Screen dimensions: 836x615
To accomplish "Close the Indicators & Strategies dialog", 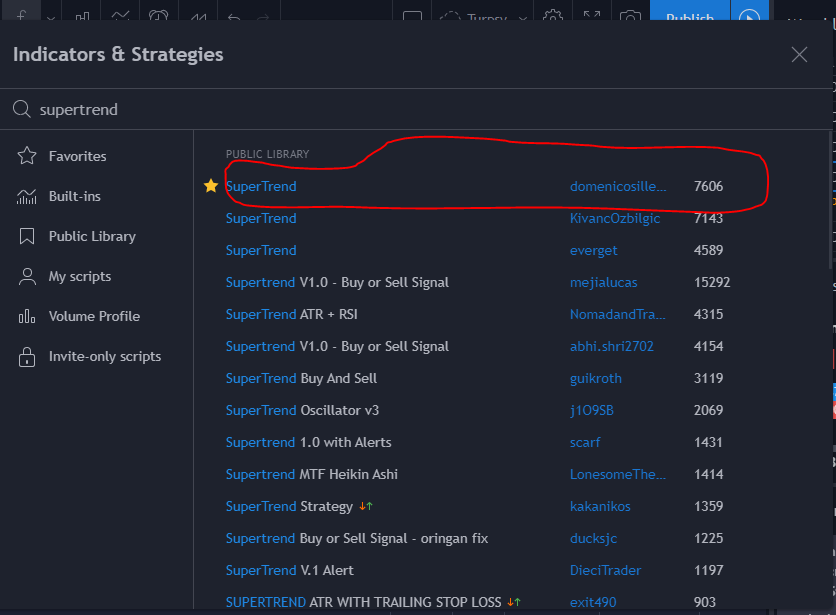I will click(x=799, y=54).
